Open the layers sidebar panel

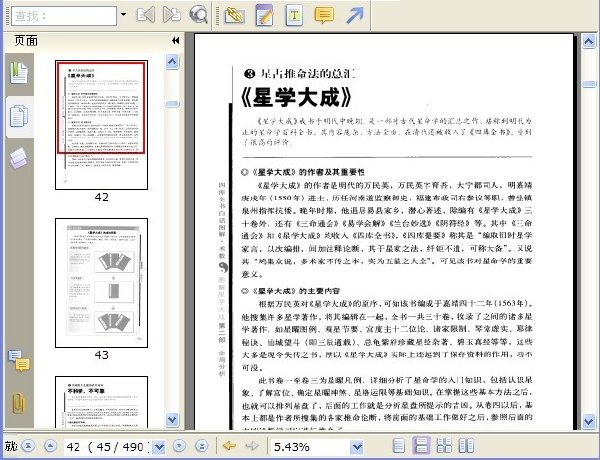click(x=18, y=158)
